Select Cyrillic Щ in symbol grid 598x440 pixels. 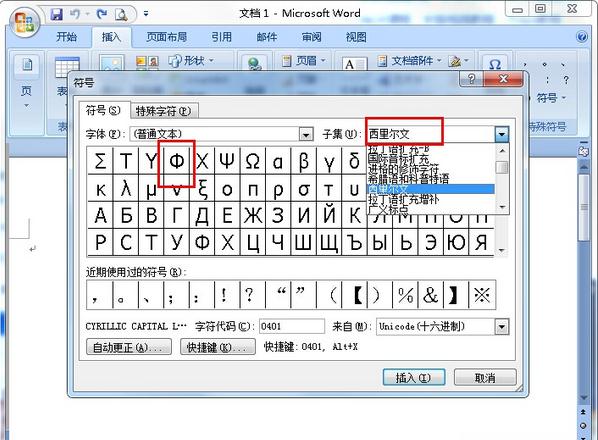pos(329,242)
